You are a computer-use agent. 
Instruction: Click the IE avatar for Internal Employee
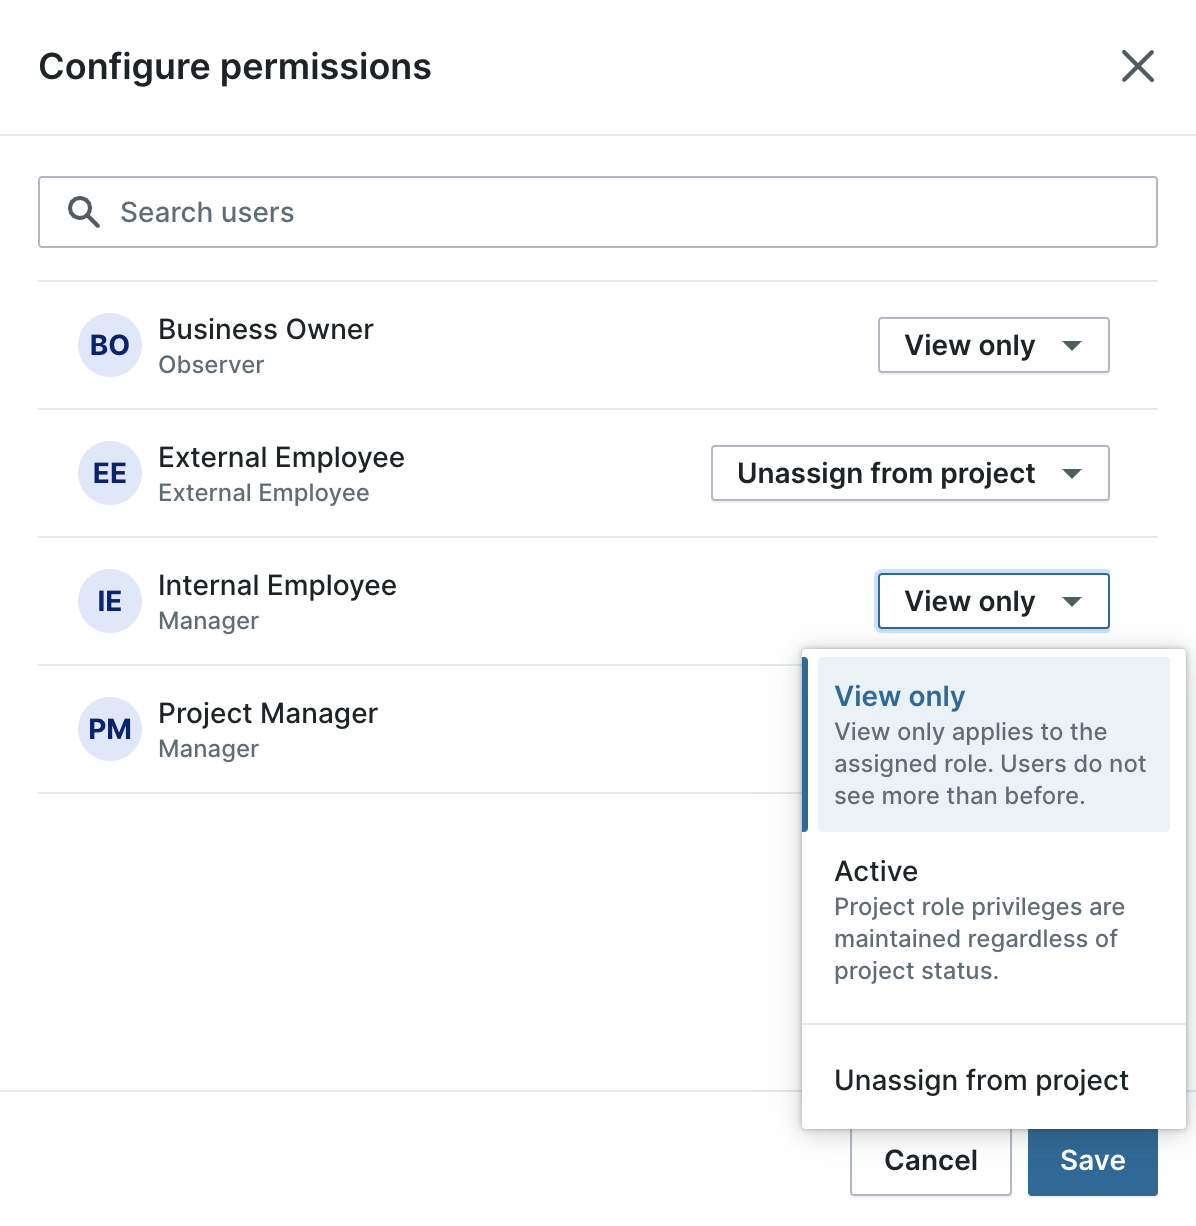click(x=110, y=601)
